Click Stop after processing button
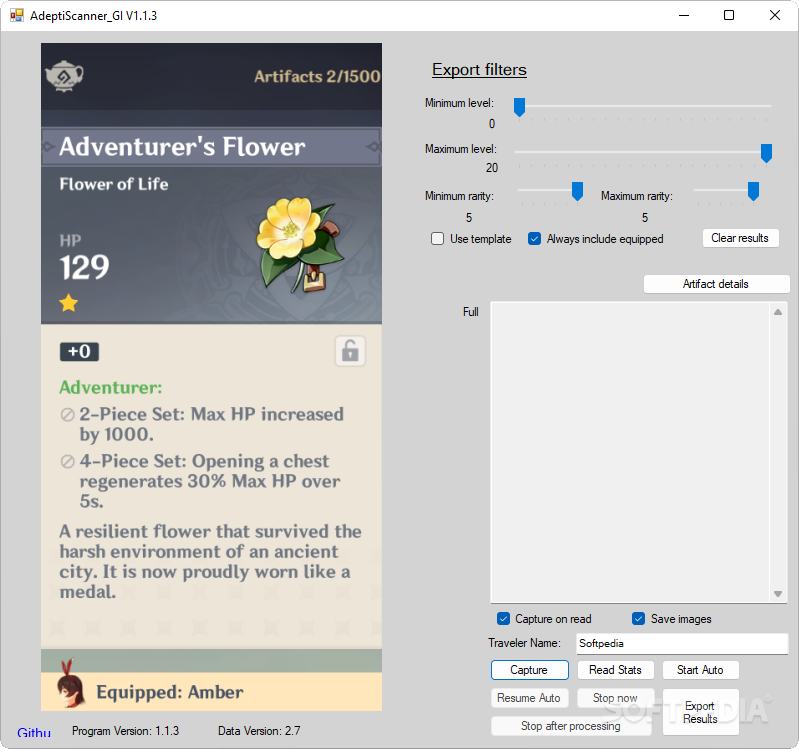Viewport: 799px width, 749px height. [571, 726]
